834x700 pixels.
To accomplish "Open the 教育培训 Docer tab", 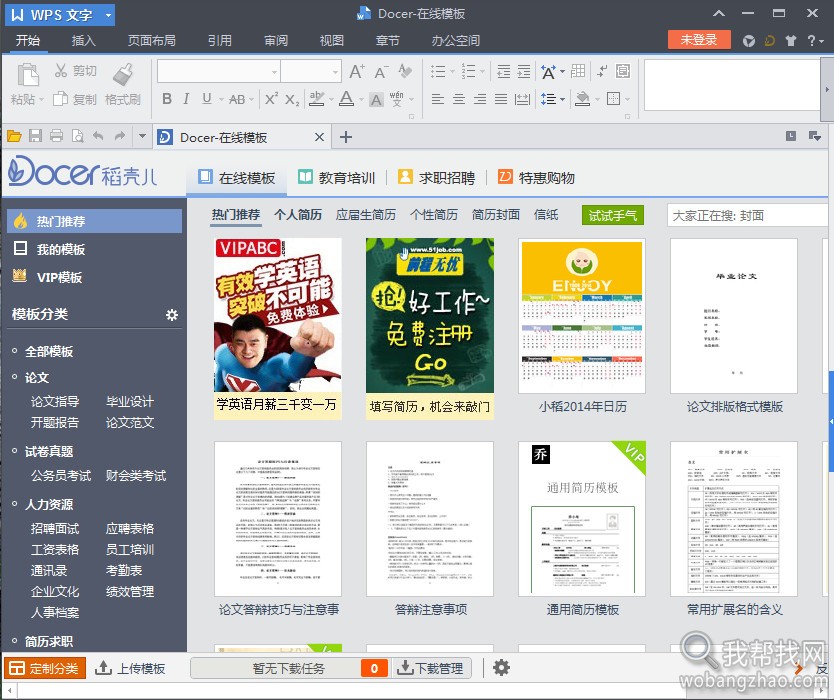I will click(336, 178).
